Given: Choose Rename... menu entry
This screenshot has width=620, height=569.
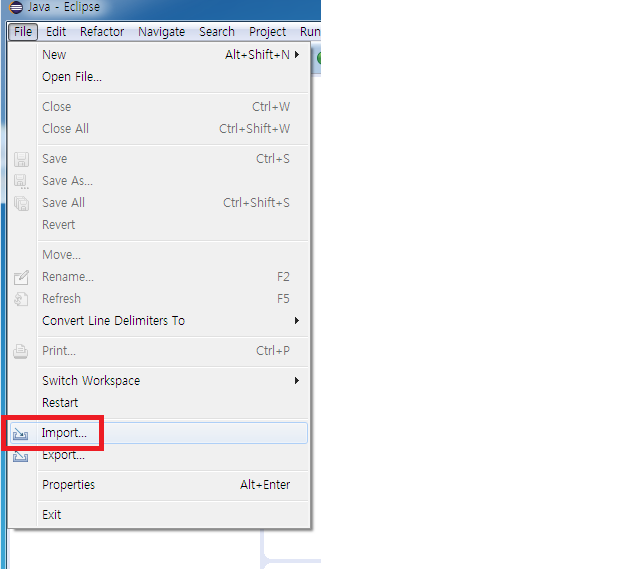Looking at the screenshot, I should pos(173,277).
